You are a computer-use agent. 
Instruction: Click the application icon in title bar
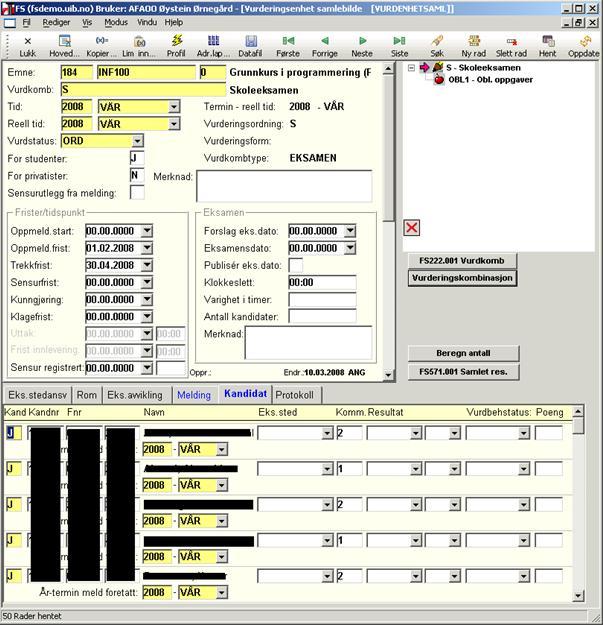6,8
